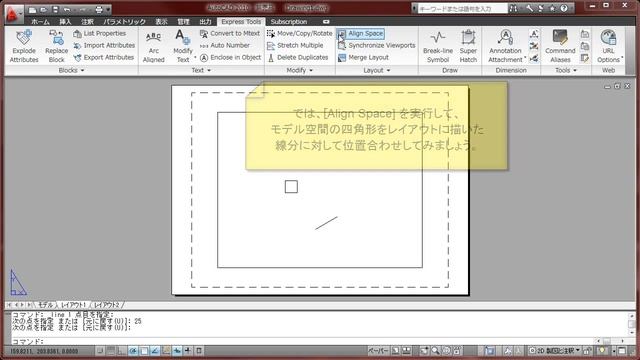640x360 pixels.
Task: Toggle lineweight display status button
Action: click(x=188, y=351)
